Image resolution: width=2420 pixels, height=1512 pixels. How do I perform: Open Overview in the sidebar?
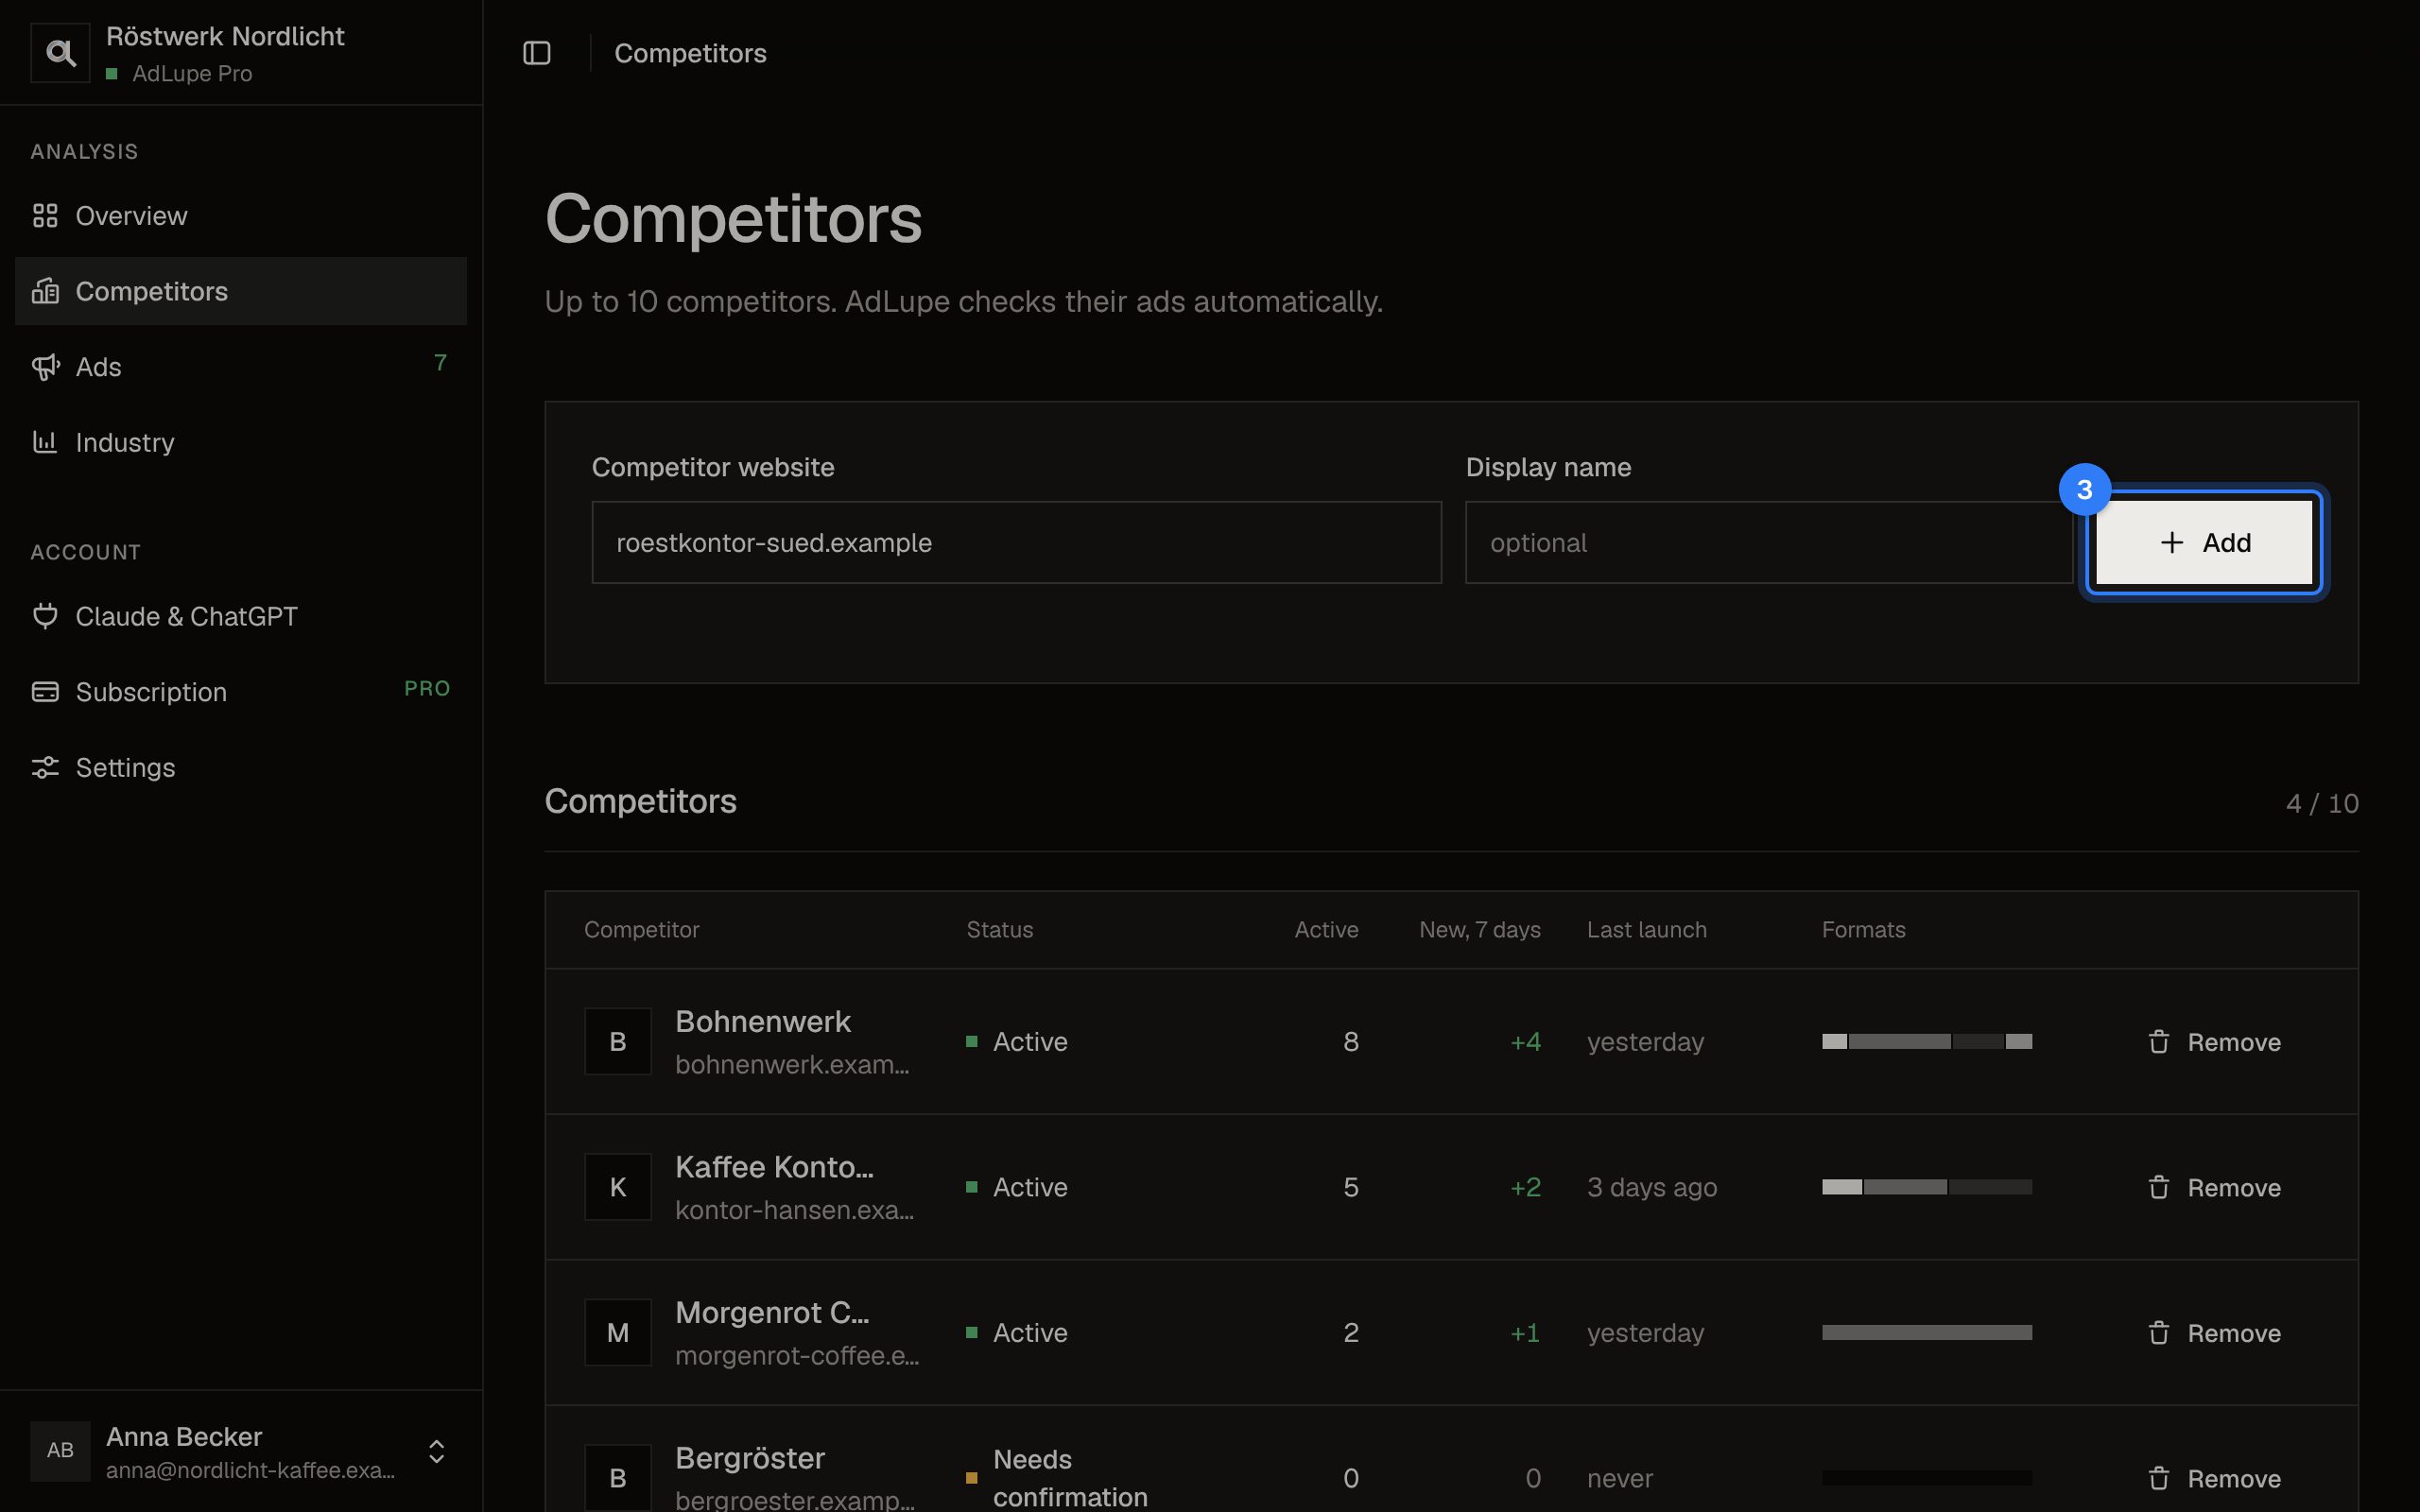pyautogui.click(x=241, y=216)
